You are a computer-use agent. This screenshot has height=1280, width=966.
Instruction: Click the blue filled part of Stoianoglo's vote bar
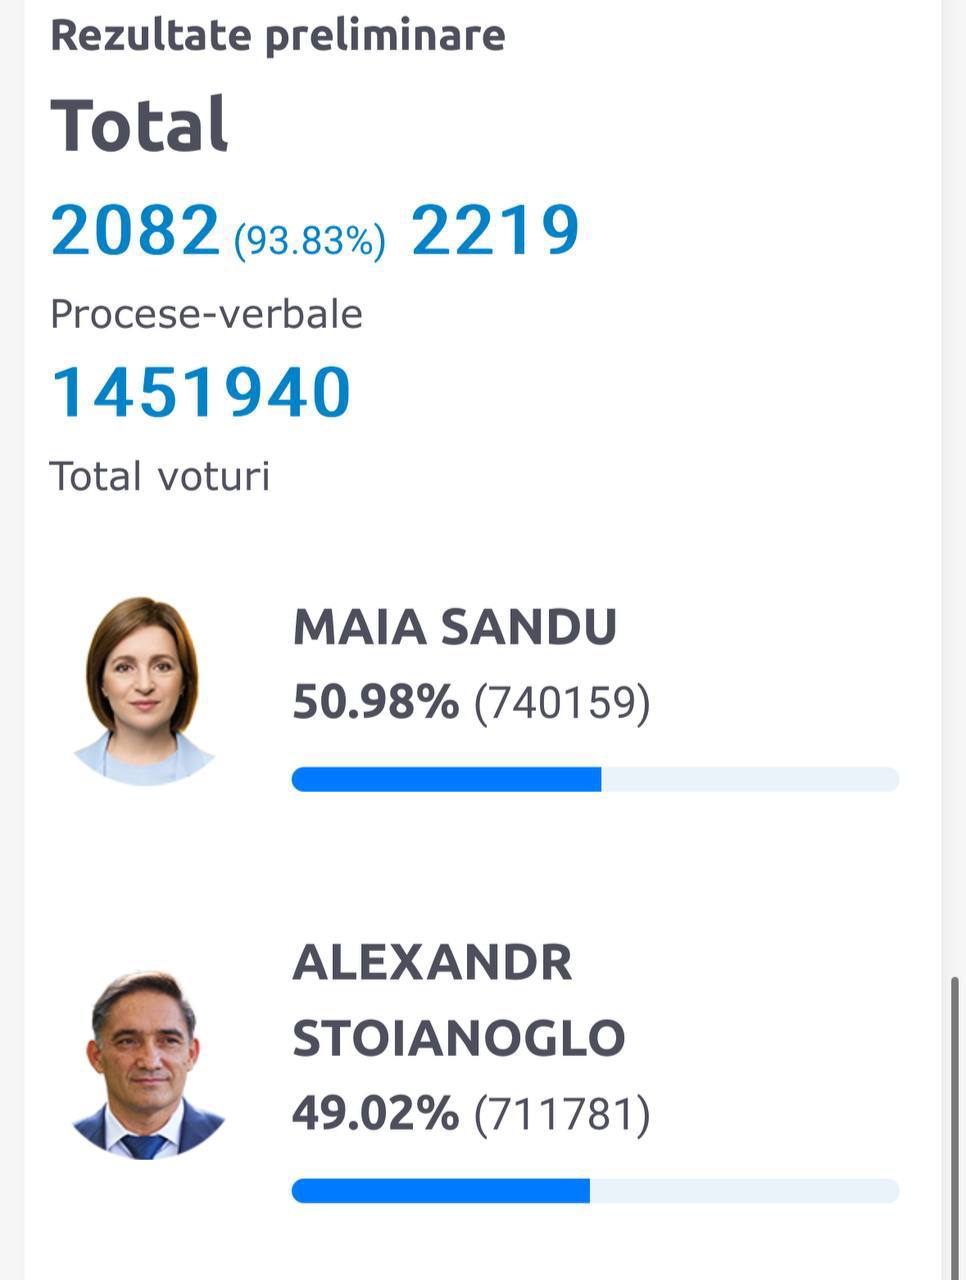tap(440, 1190)
